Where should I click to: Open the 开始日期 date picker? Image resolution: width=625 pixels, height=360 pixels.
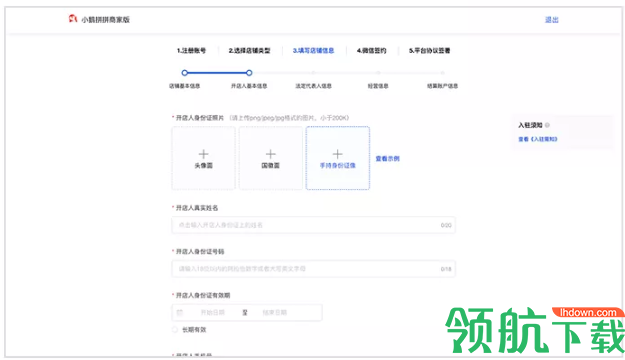pos(213,313)
